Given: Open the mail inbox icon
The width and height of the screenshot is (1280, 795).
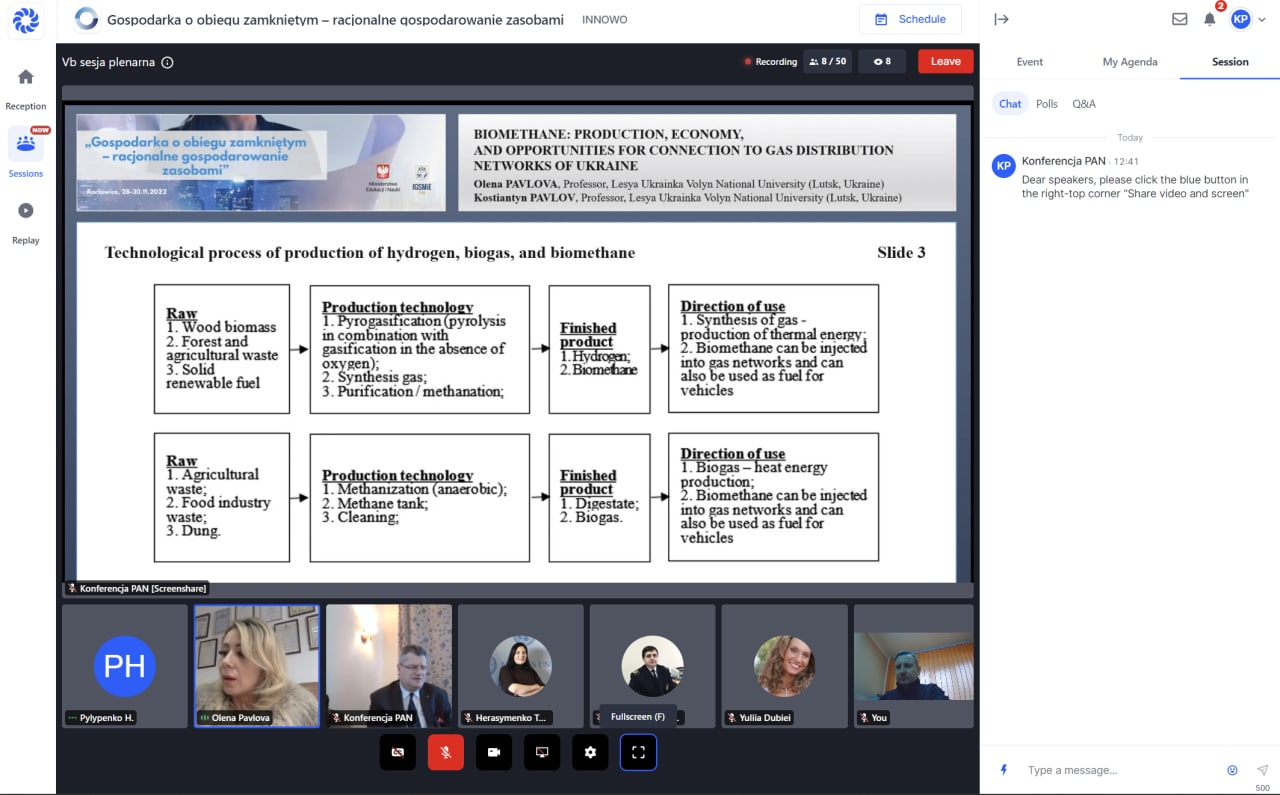Looking at the screenshot, I should 1180,19.
